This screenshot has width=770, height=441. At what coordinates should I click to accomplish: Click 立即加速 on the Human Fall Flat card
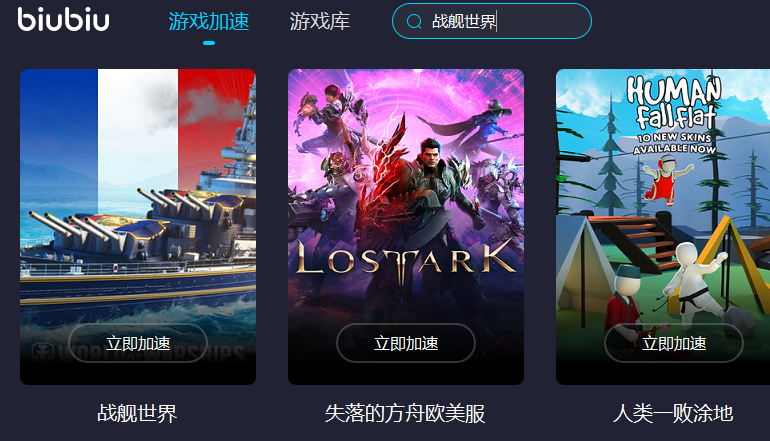(x=674, y=343)
